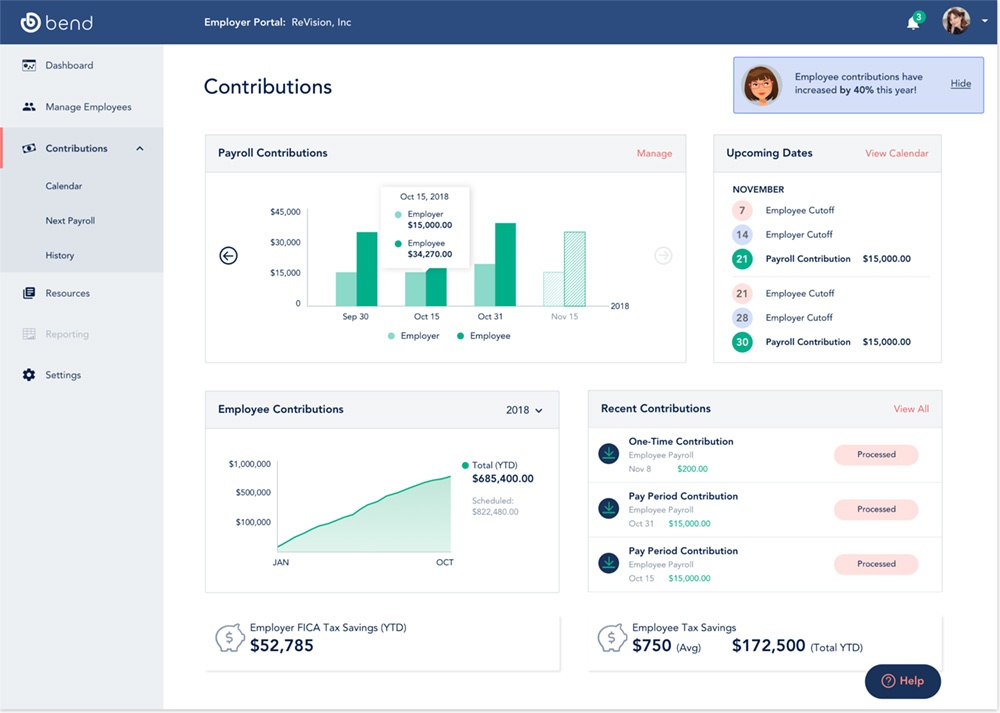Click Processed status for Oct 31 contribution
Image resolution: width=1000 pixels, height=713 pixels.
click(876, 510)
